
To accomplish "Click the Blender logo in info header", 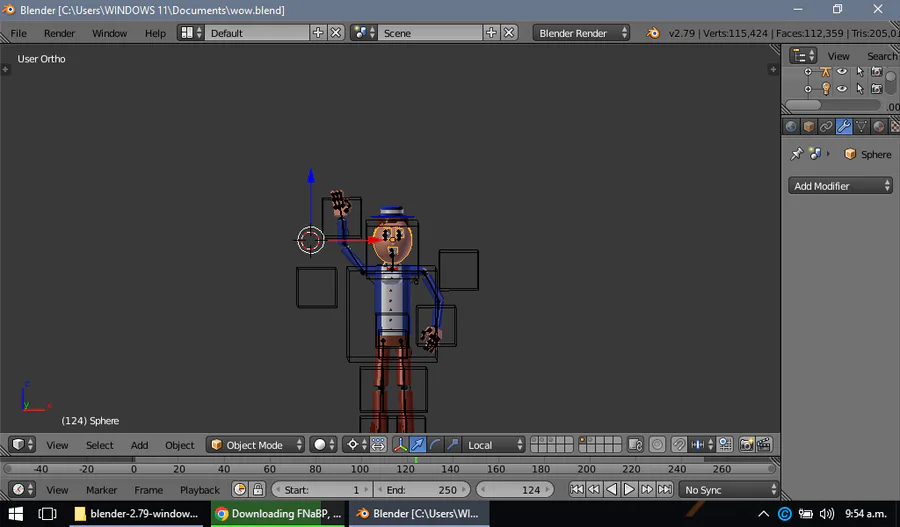I will 653,33.
